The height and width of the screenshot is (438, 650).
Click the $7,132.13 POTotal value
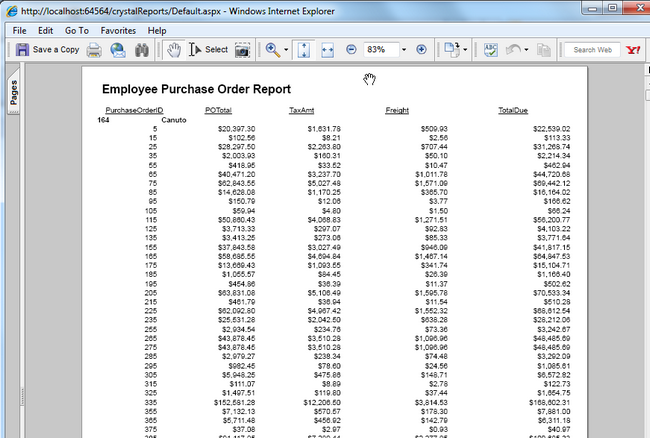[x=239, y=411]
